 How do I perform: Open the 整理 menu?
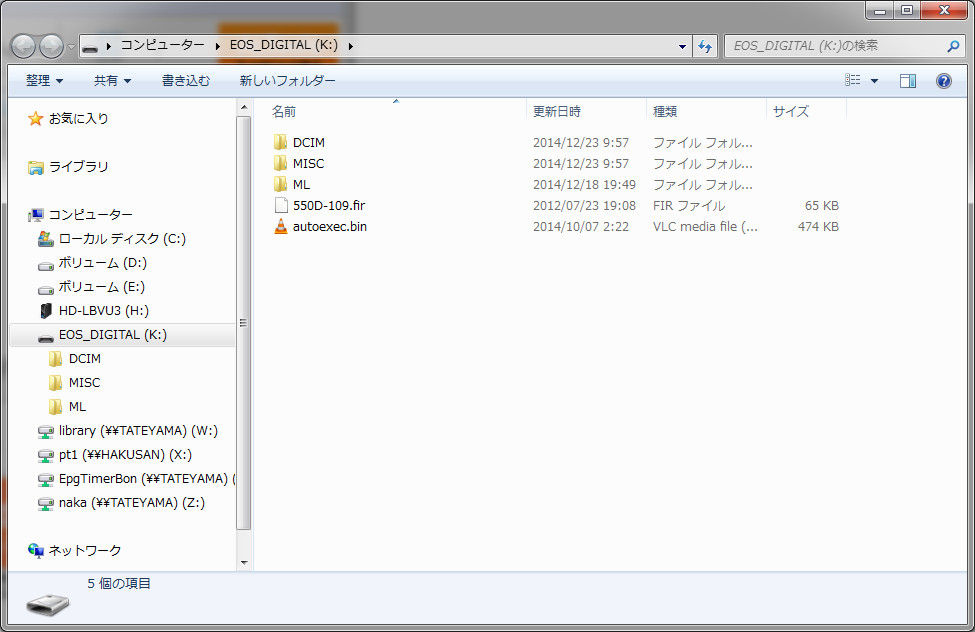[x=44, y=80]
